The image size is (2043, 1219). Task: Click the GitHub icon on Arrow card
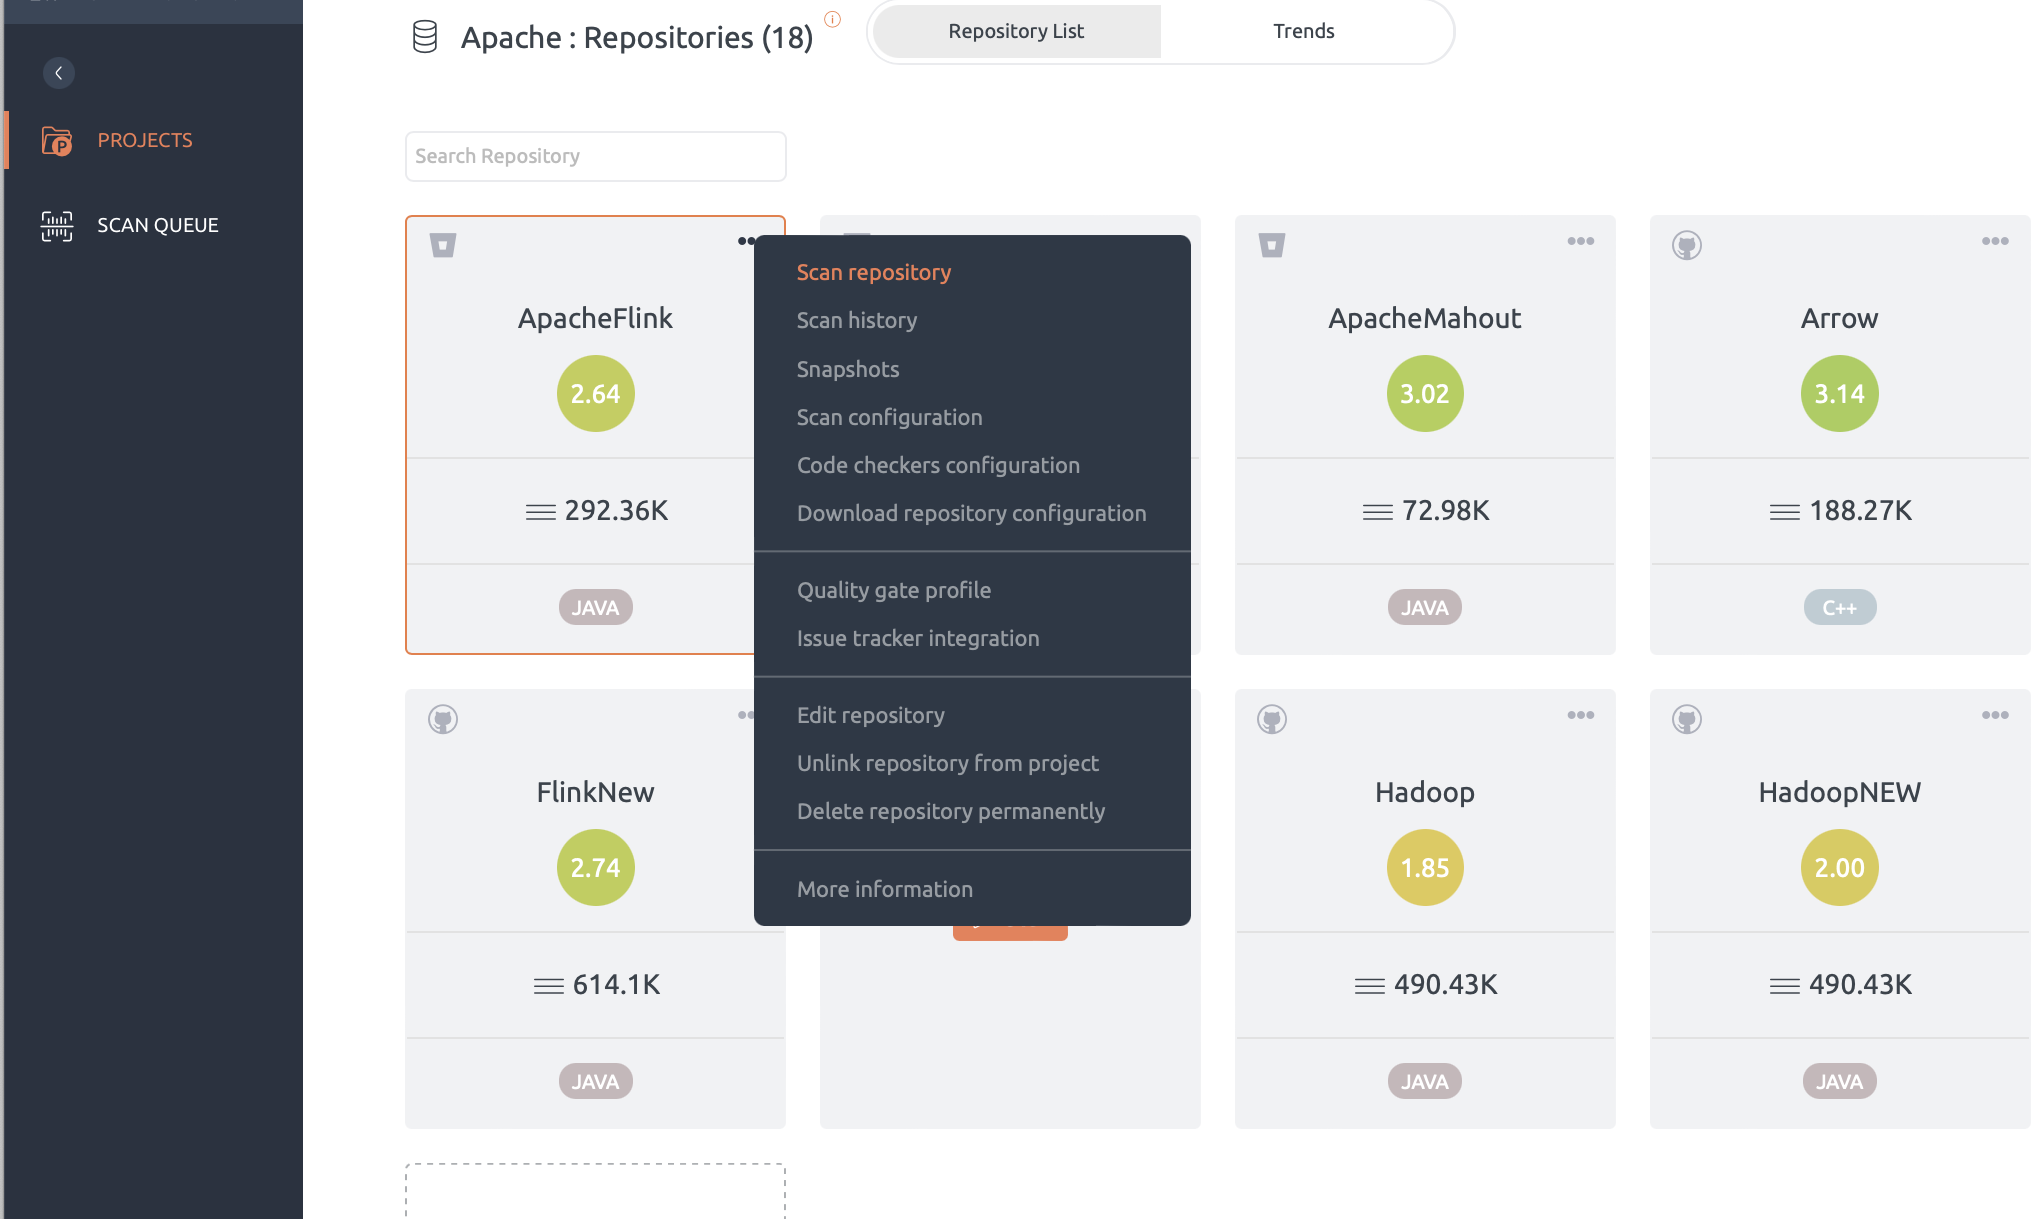click(x=1687, y=245)
